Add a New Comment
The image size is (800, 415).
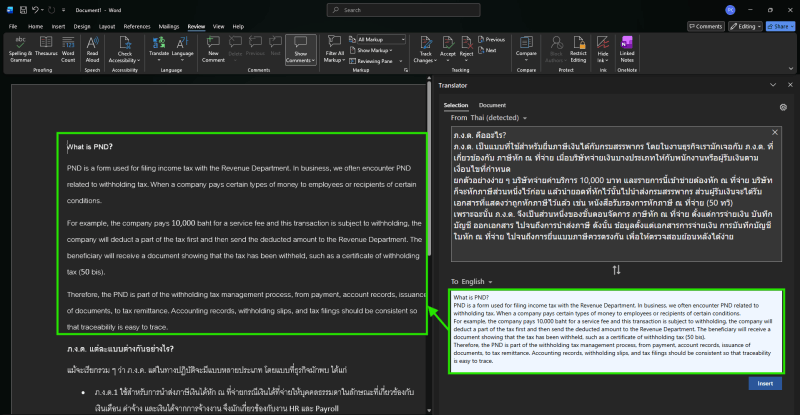tap(213, 50)
